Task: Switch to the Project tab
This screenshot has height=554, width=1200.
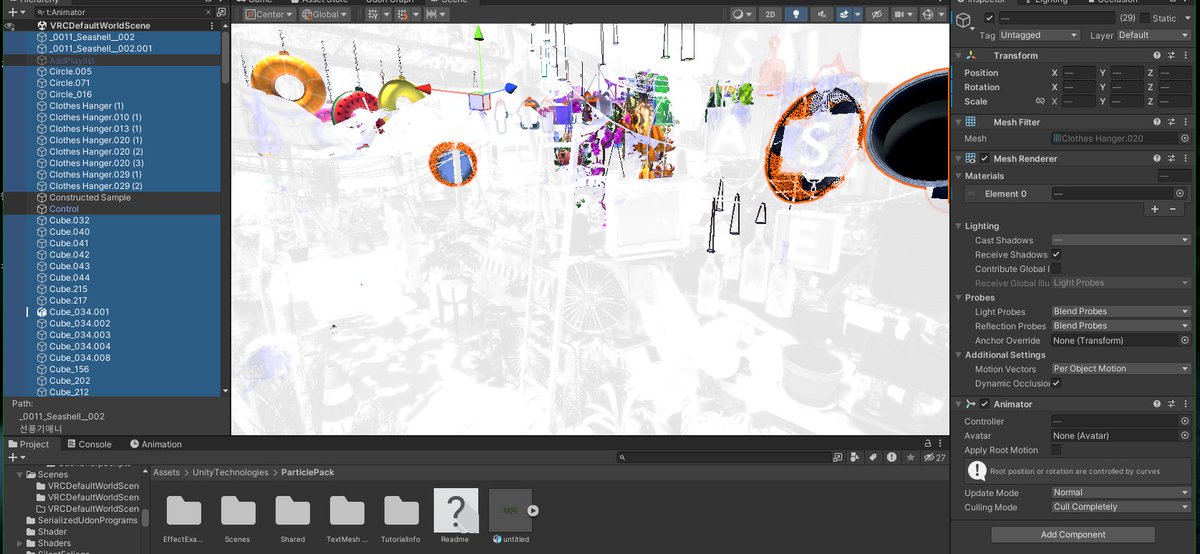Action: (x=28, y=444)
